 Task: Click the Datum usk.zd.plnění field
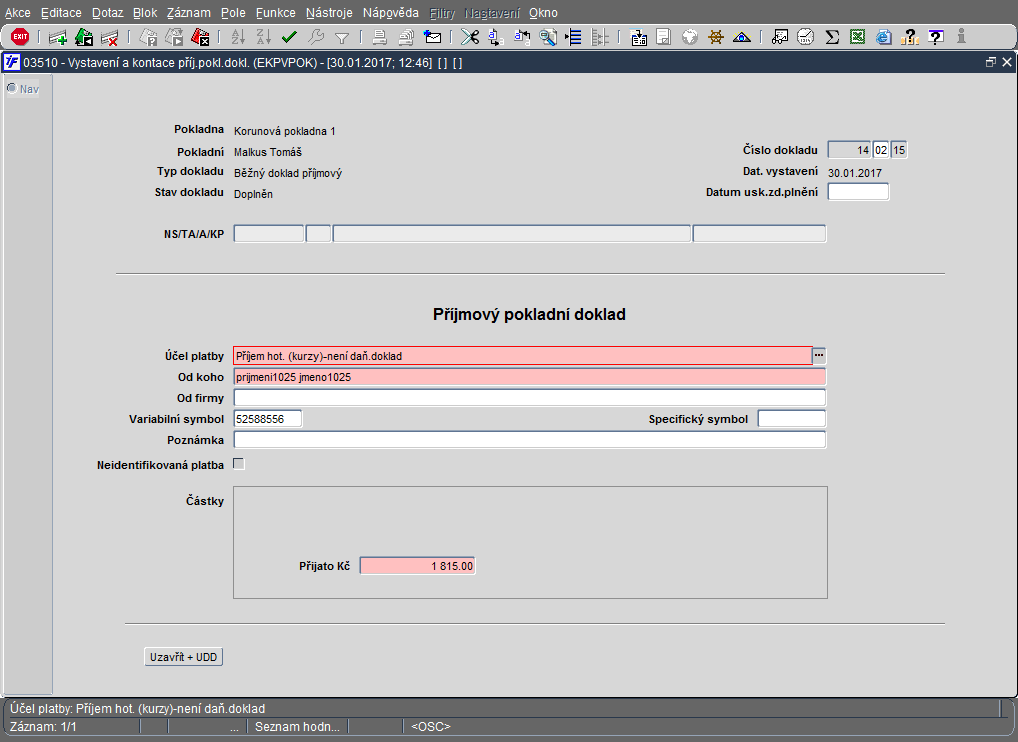point(858,192)
